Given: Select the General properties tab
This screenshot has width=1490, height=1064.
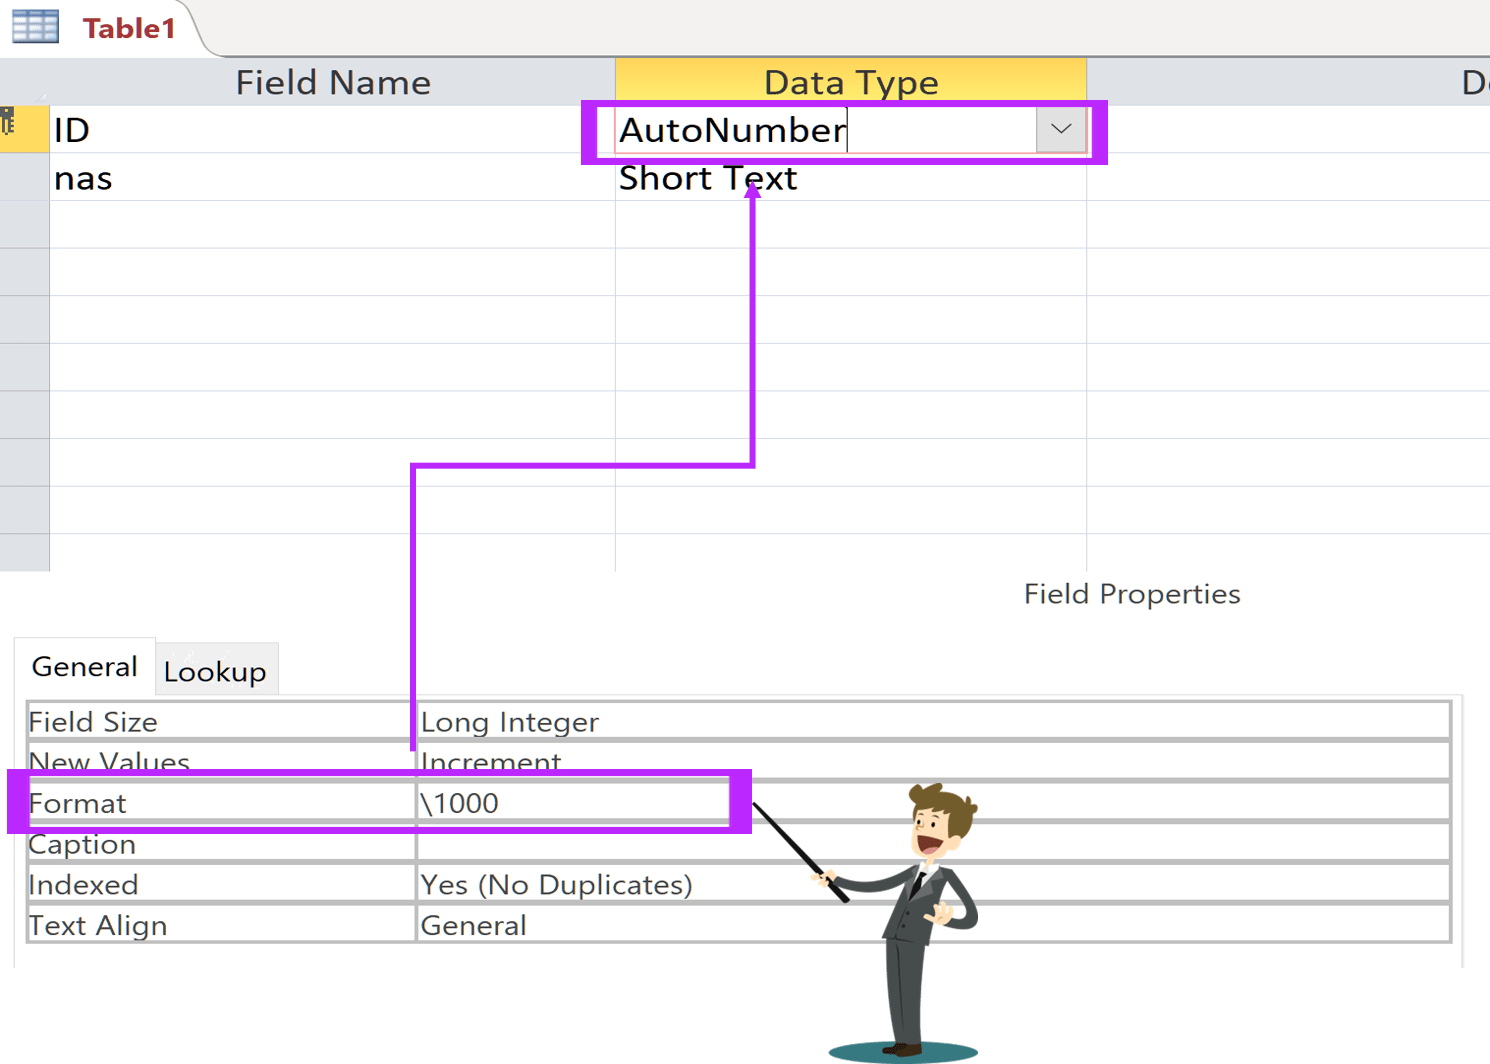Looking at the screenshot, I should pos(85,667).
